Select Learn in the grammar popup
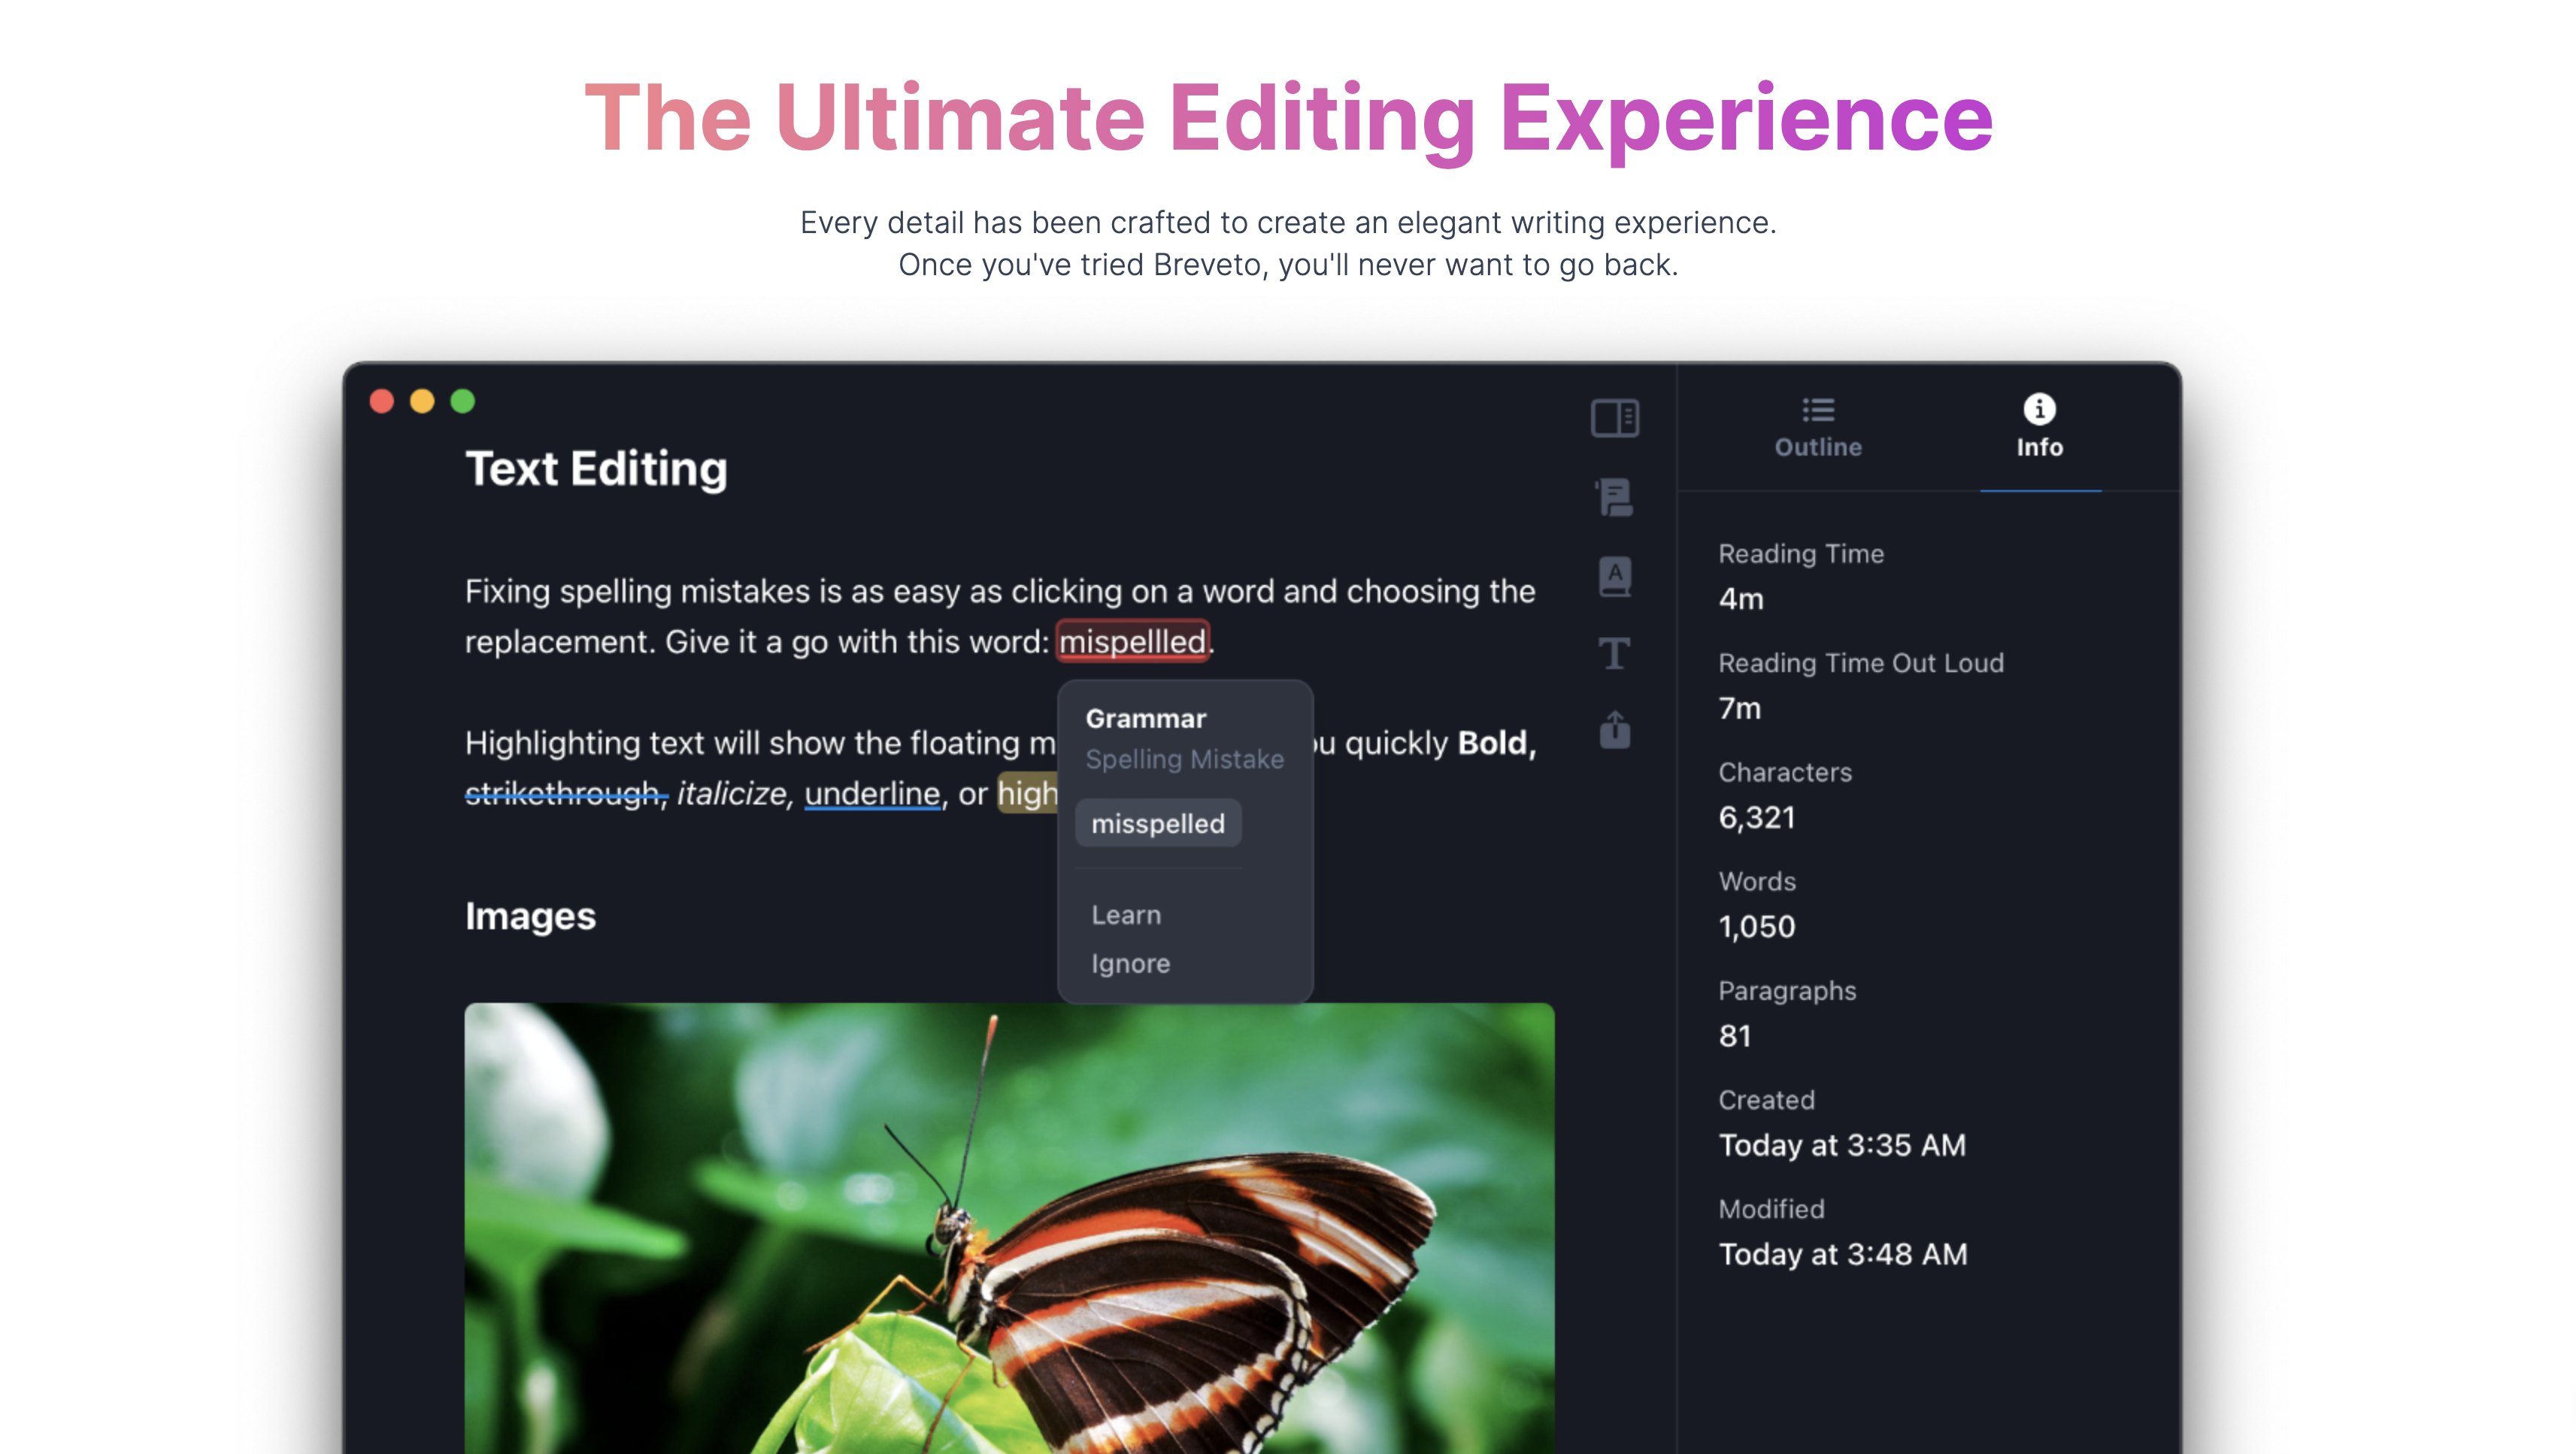 pyautogui.click(x=1126, y=915)
